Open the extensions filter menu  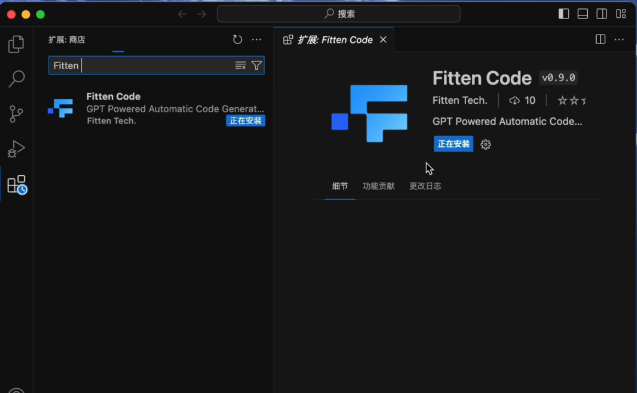click(x=257, y=65)
